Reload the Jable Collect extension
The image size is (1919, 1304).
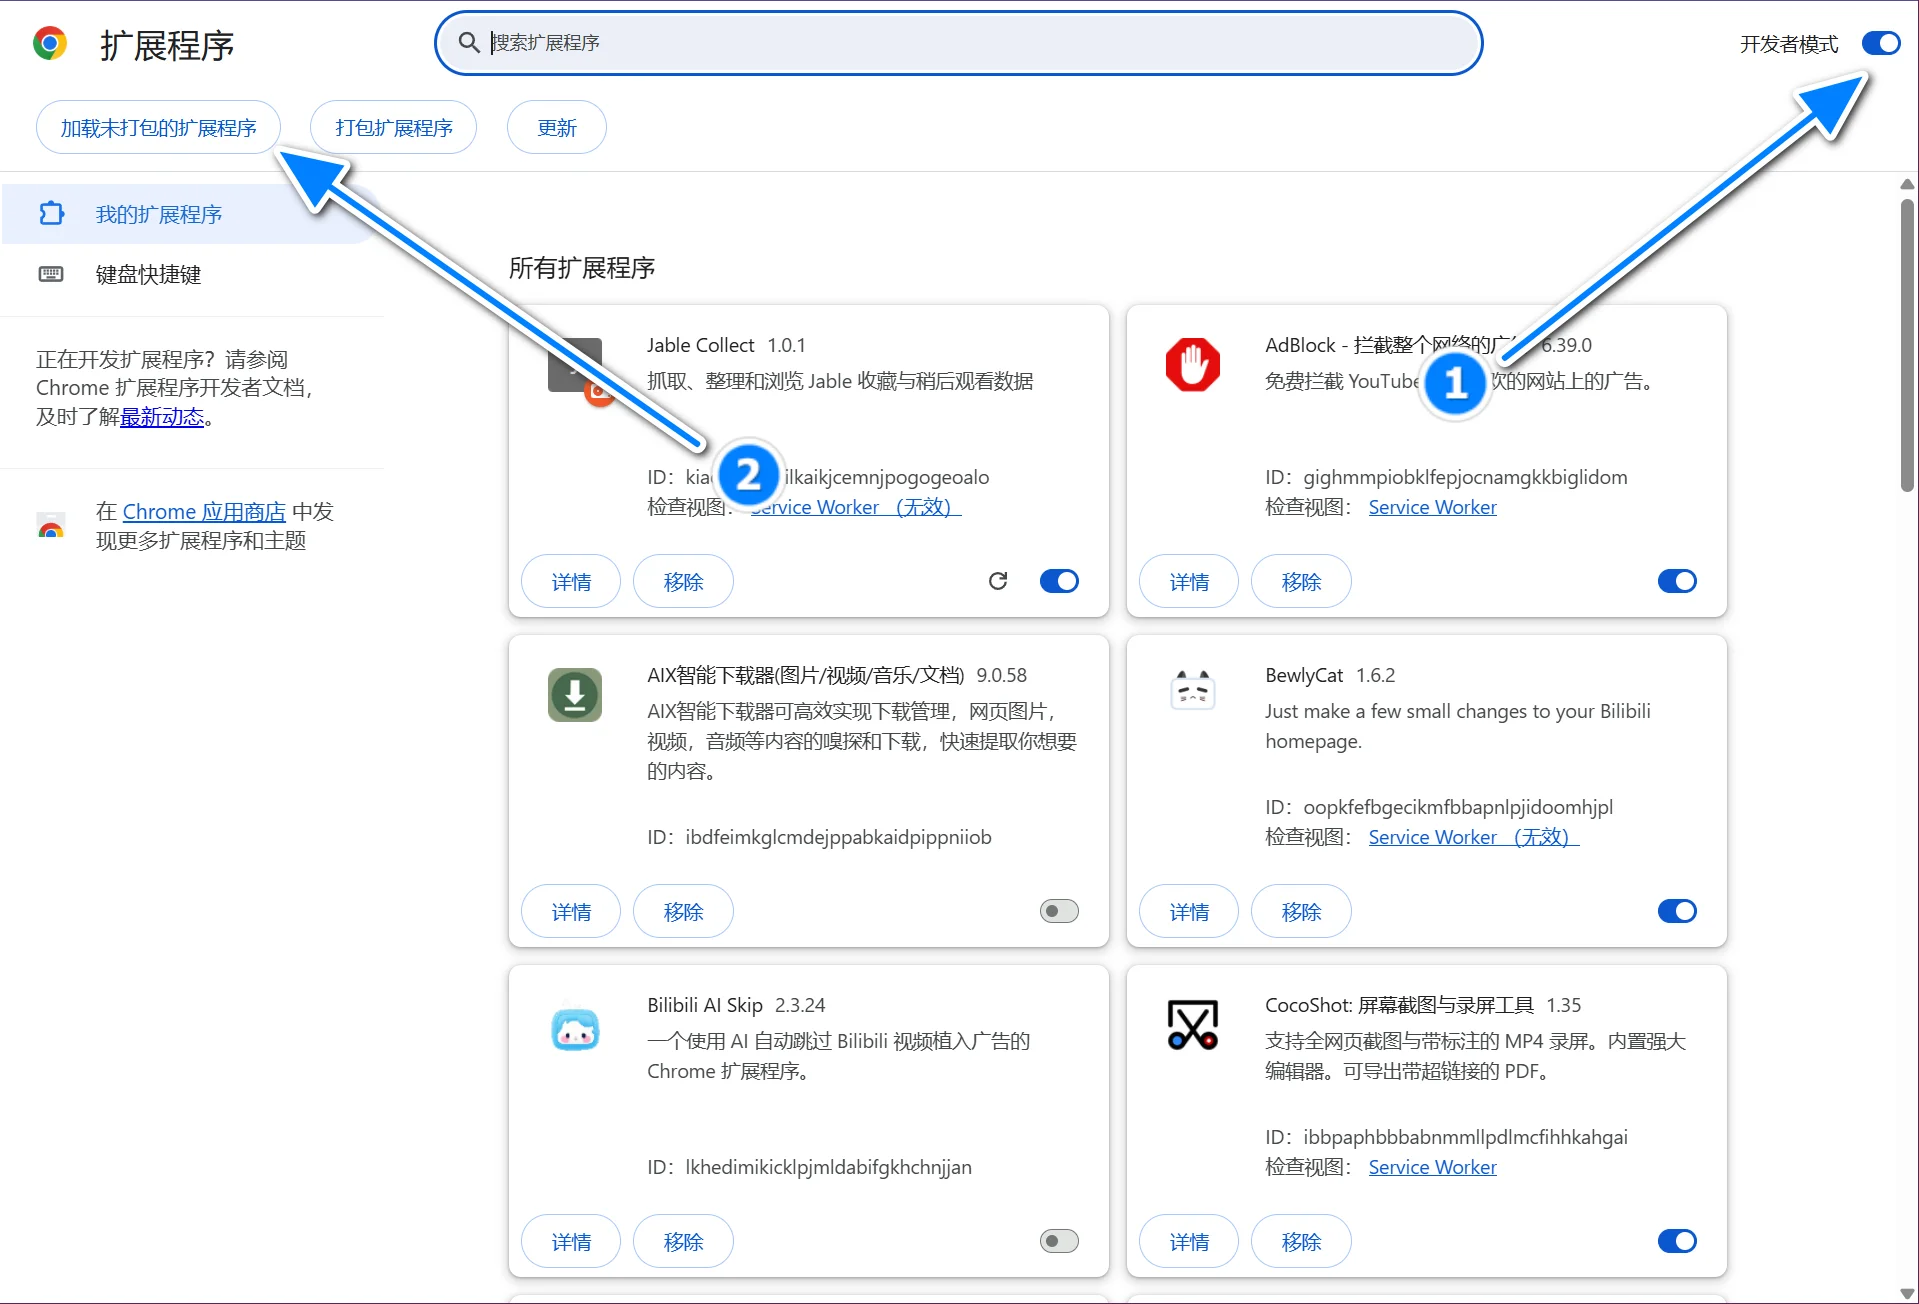point(997,581)
